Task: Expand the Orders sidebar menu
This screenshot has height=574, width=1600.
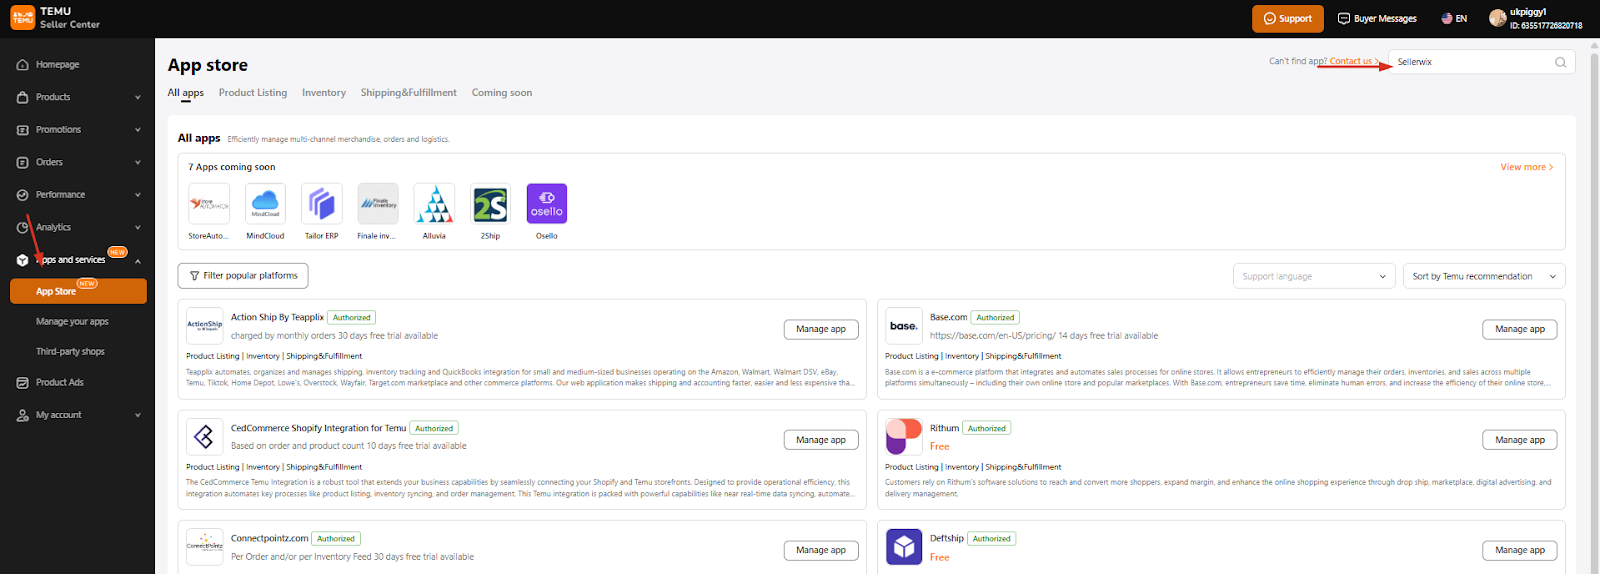Action: tap(78, 162)
